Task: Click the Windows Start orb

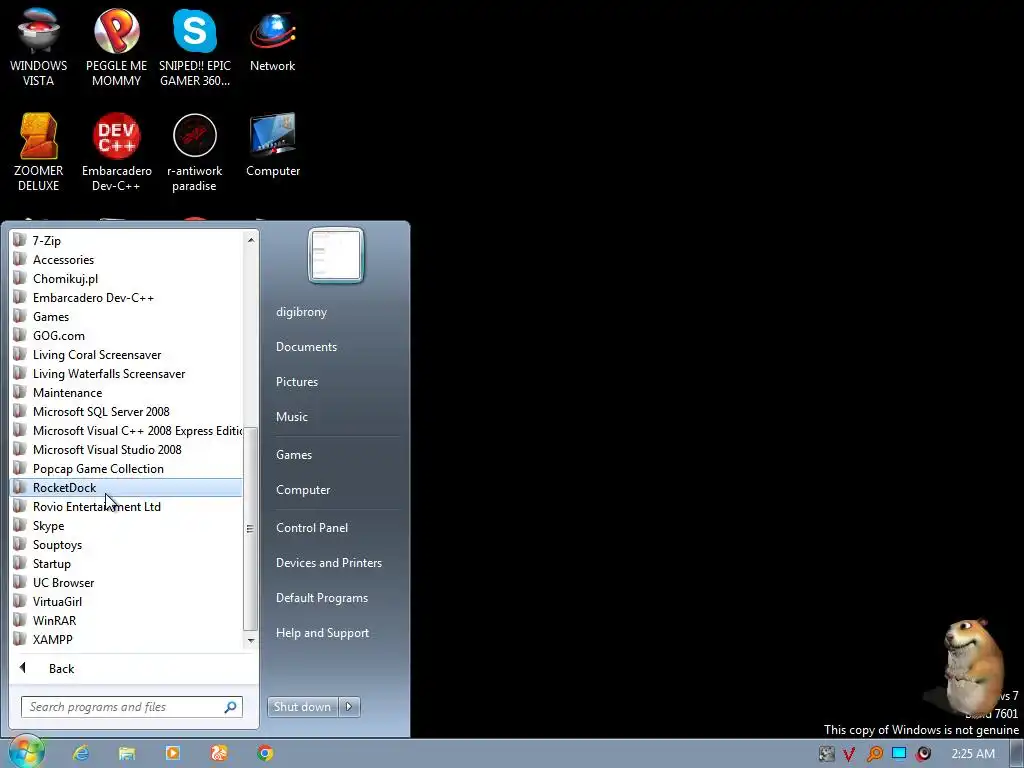Action: [x=25, y=752]
